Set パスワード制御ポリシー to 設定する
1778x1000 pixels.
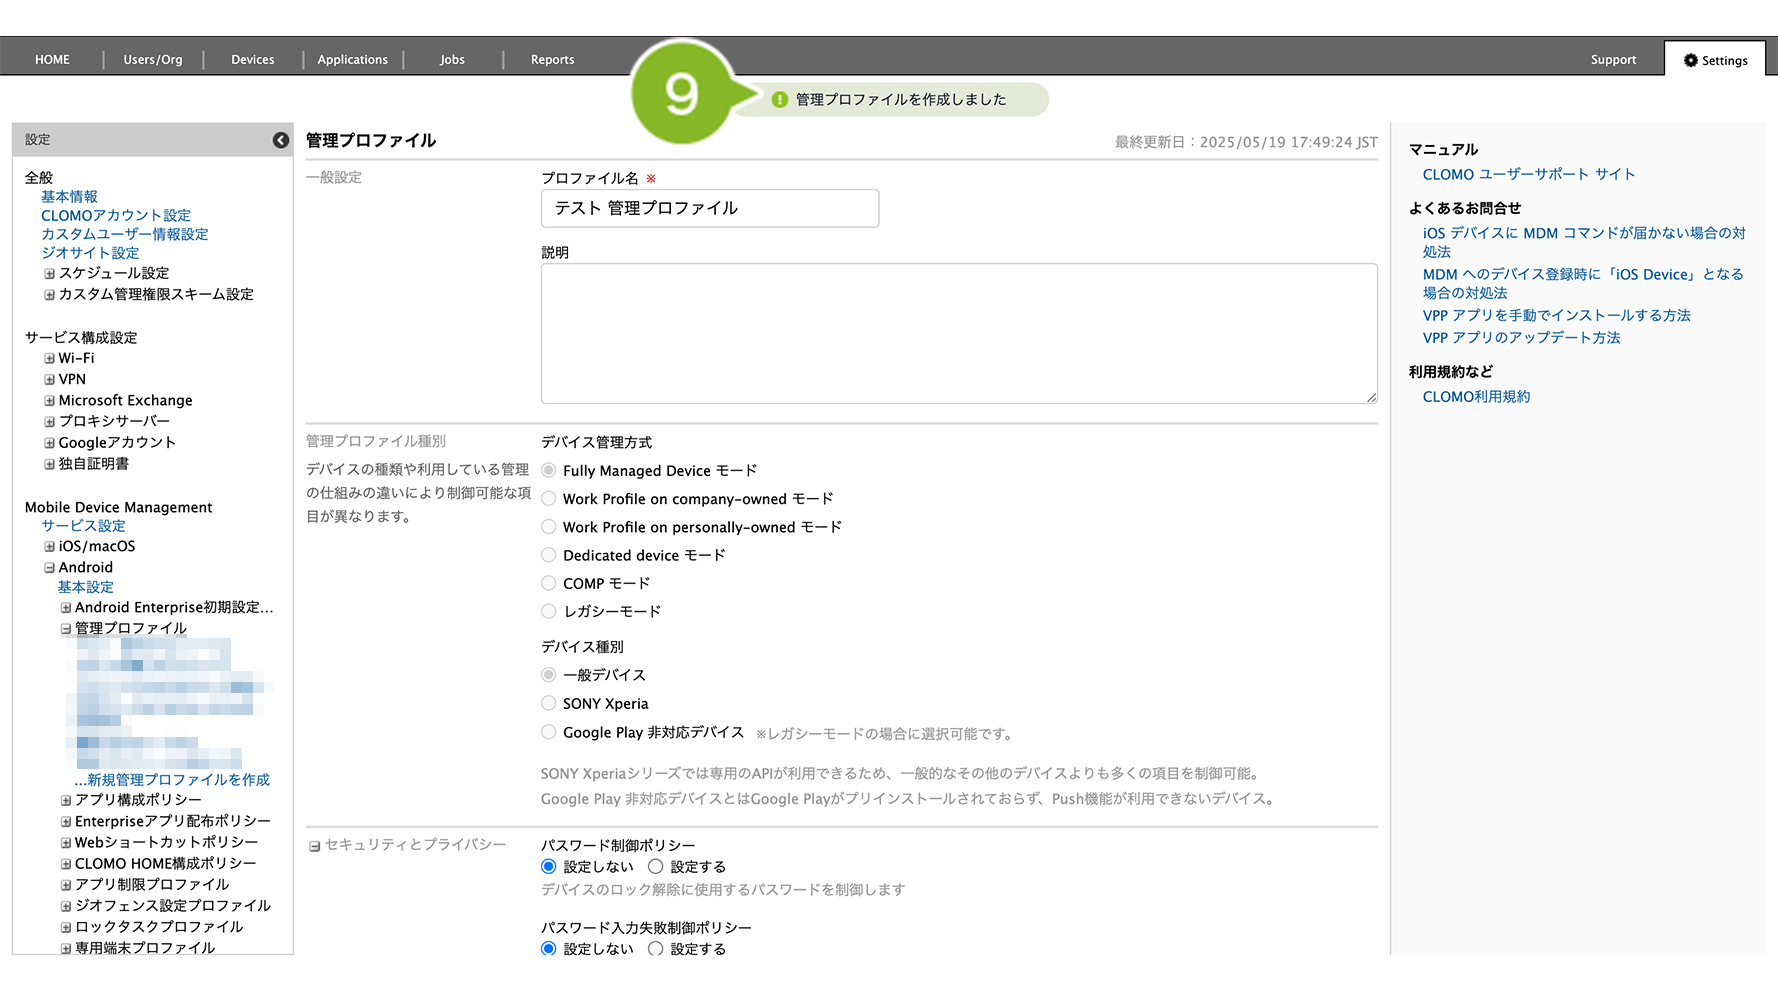tap(656, 866)
